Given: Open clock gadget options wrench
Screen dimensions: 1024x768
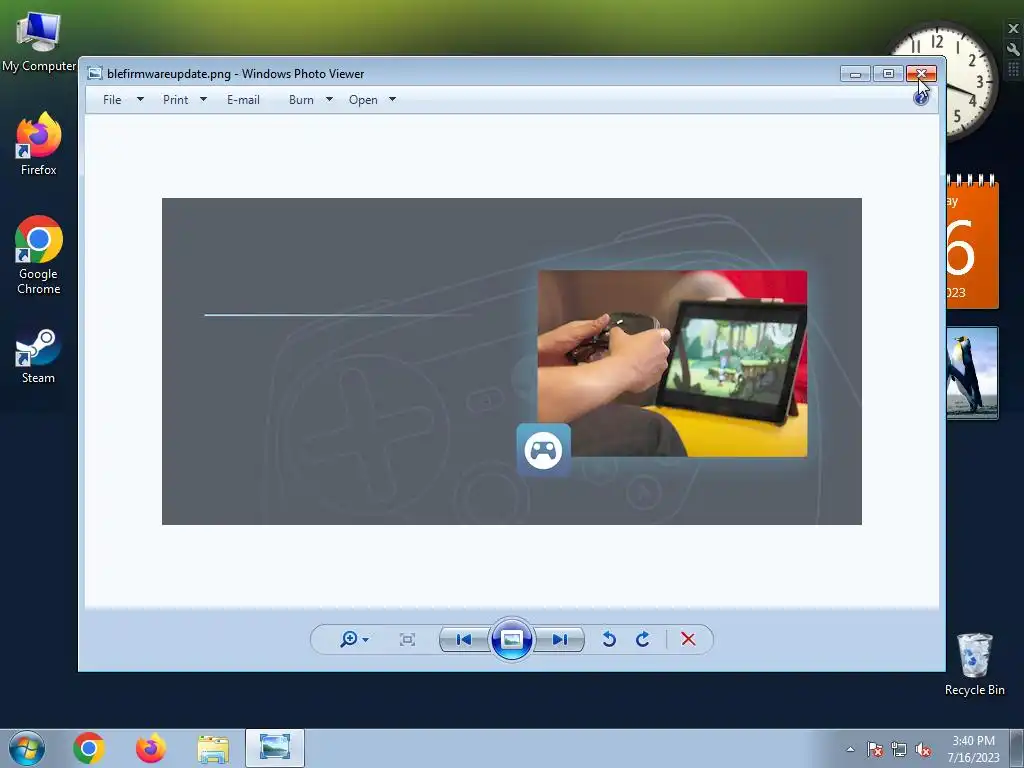Looking at the screenshot, I should click(x=1014, y=49).
